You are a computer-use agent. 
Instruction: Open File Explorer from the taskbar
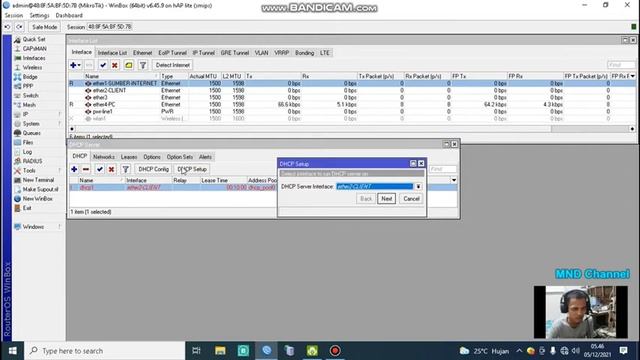pos(220,351)
